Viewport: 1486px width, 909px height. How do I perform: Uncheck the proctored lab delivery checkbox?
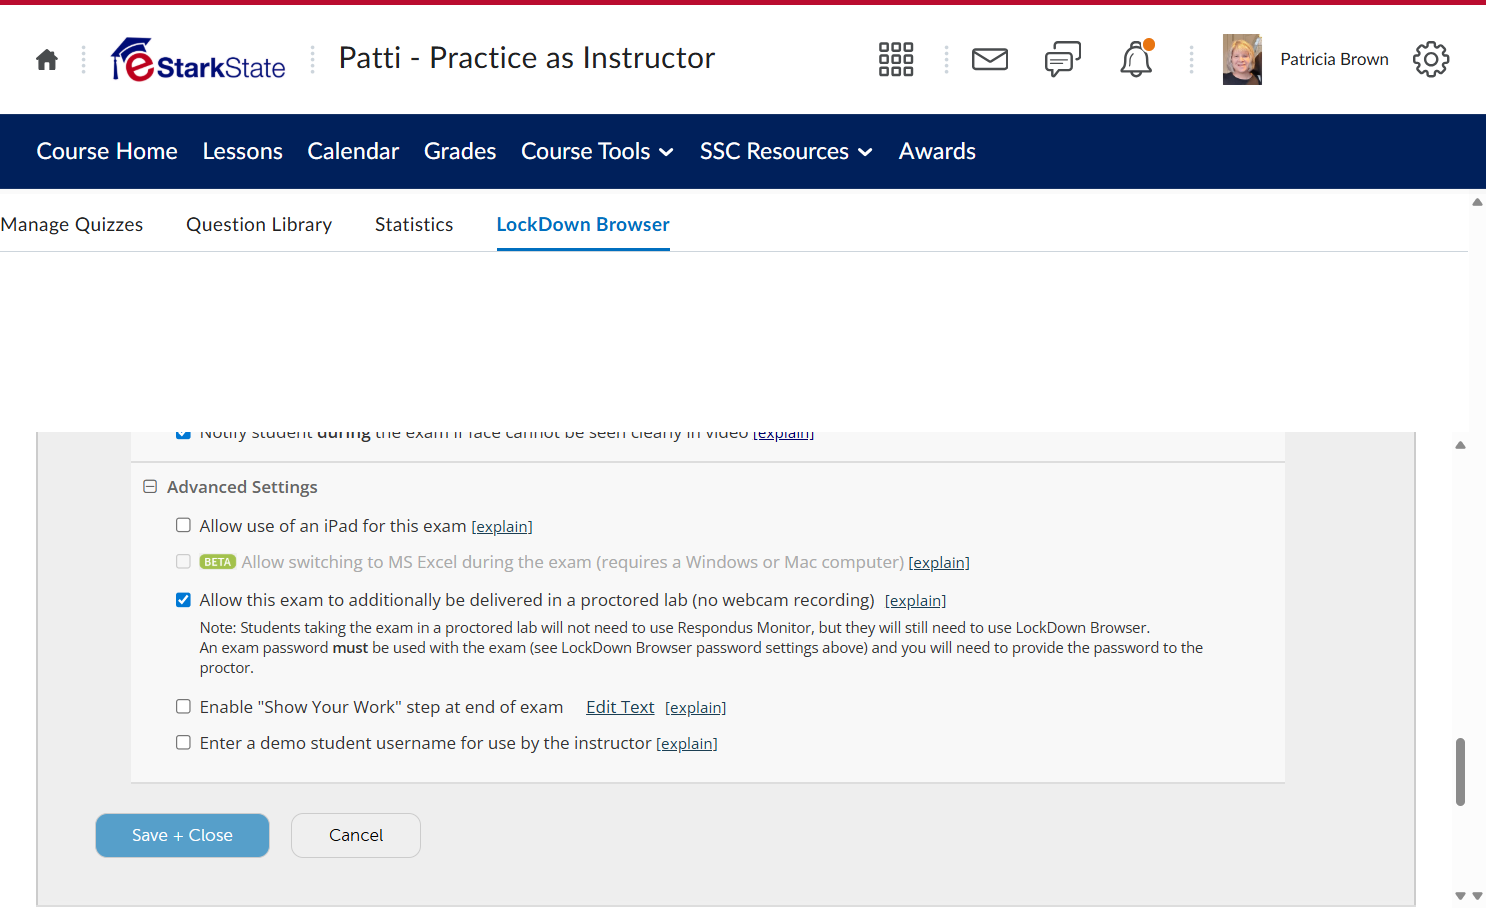183,600
